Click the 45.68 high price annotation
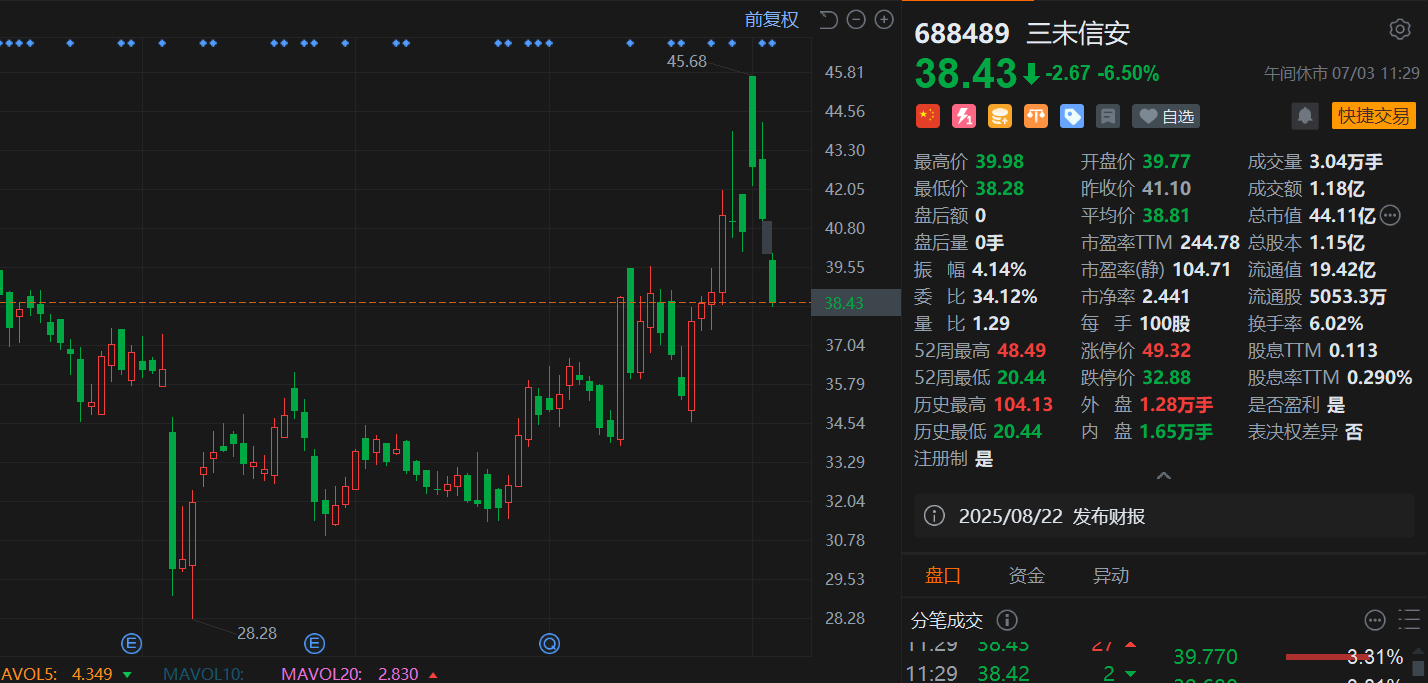 (x=687, y=61)
